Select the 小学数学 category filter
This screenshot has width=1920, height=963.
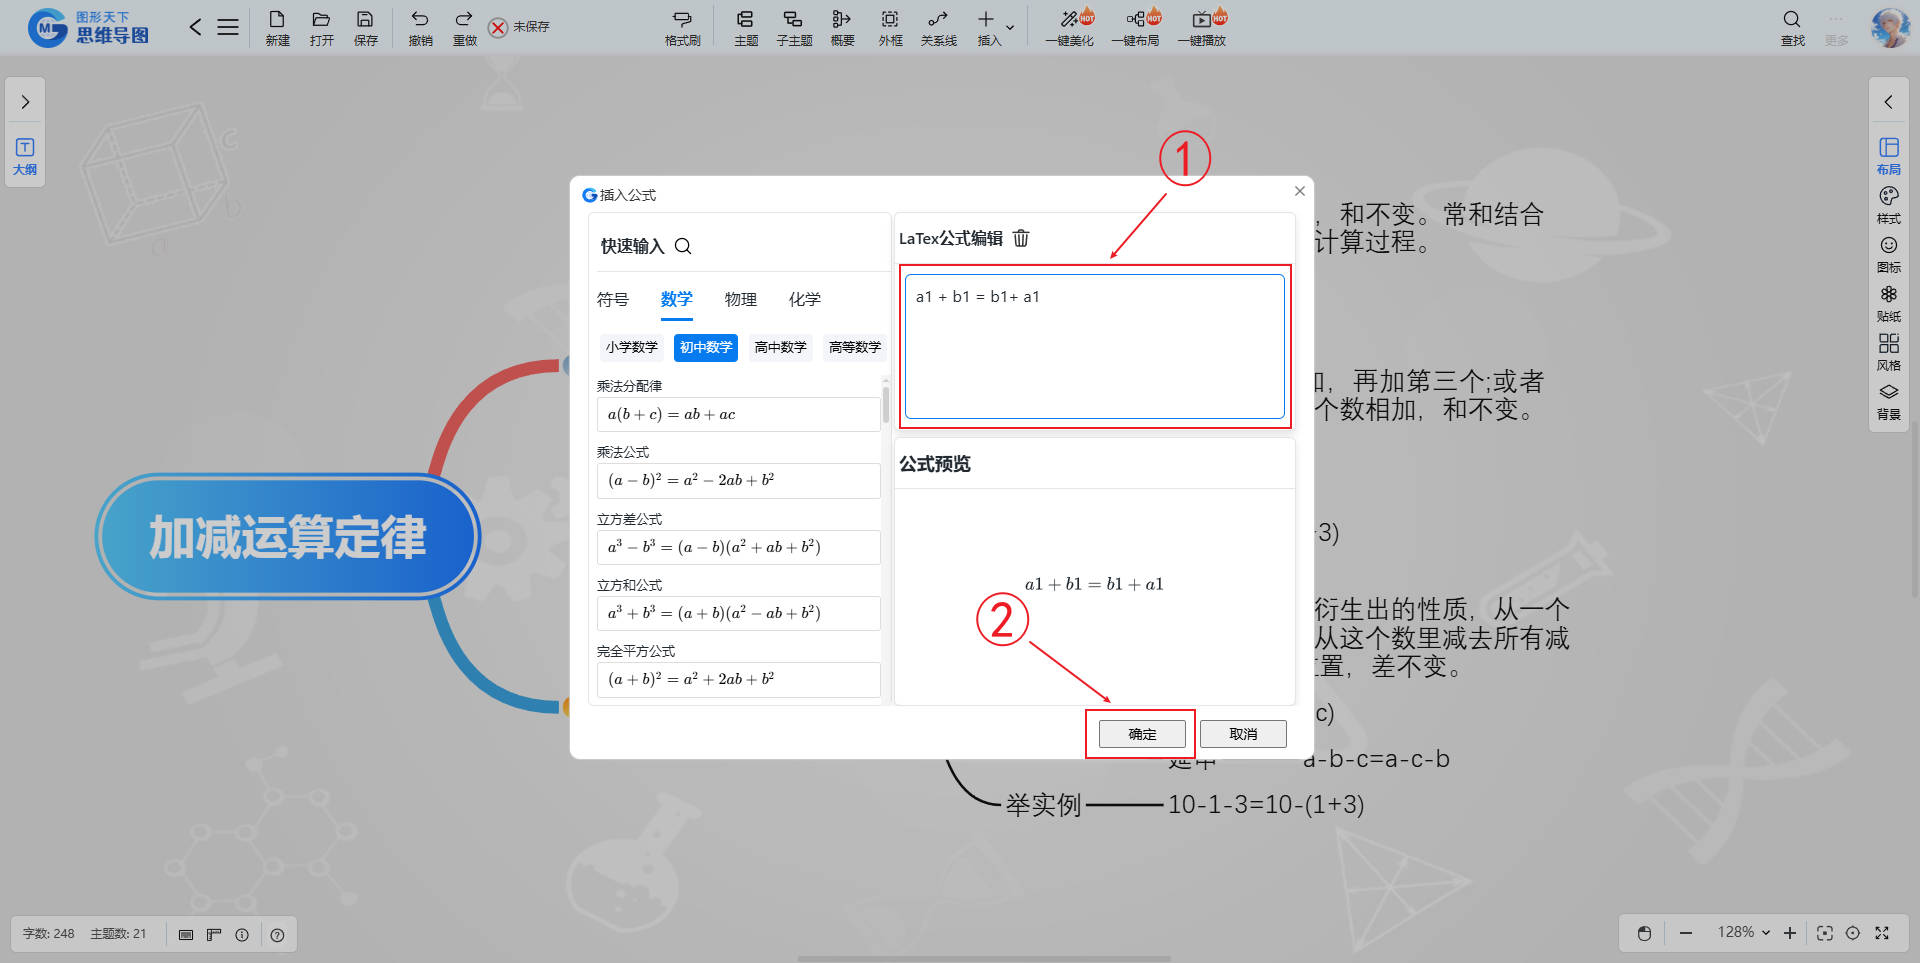point(631,347)
